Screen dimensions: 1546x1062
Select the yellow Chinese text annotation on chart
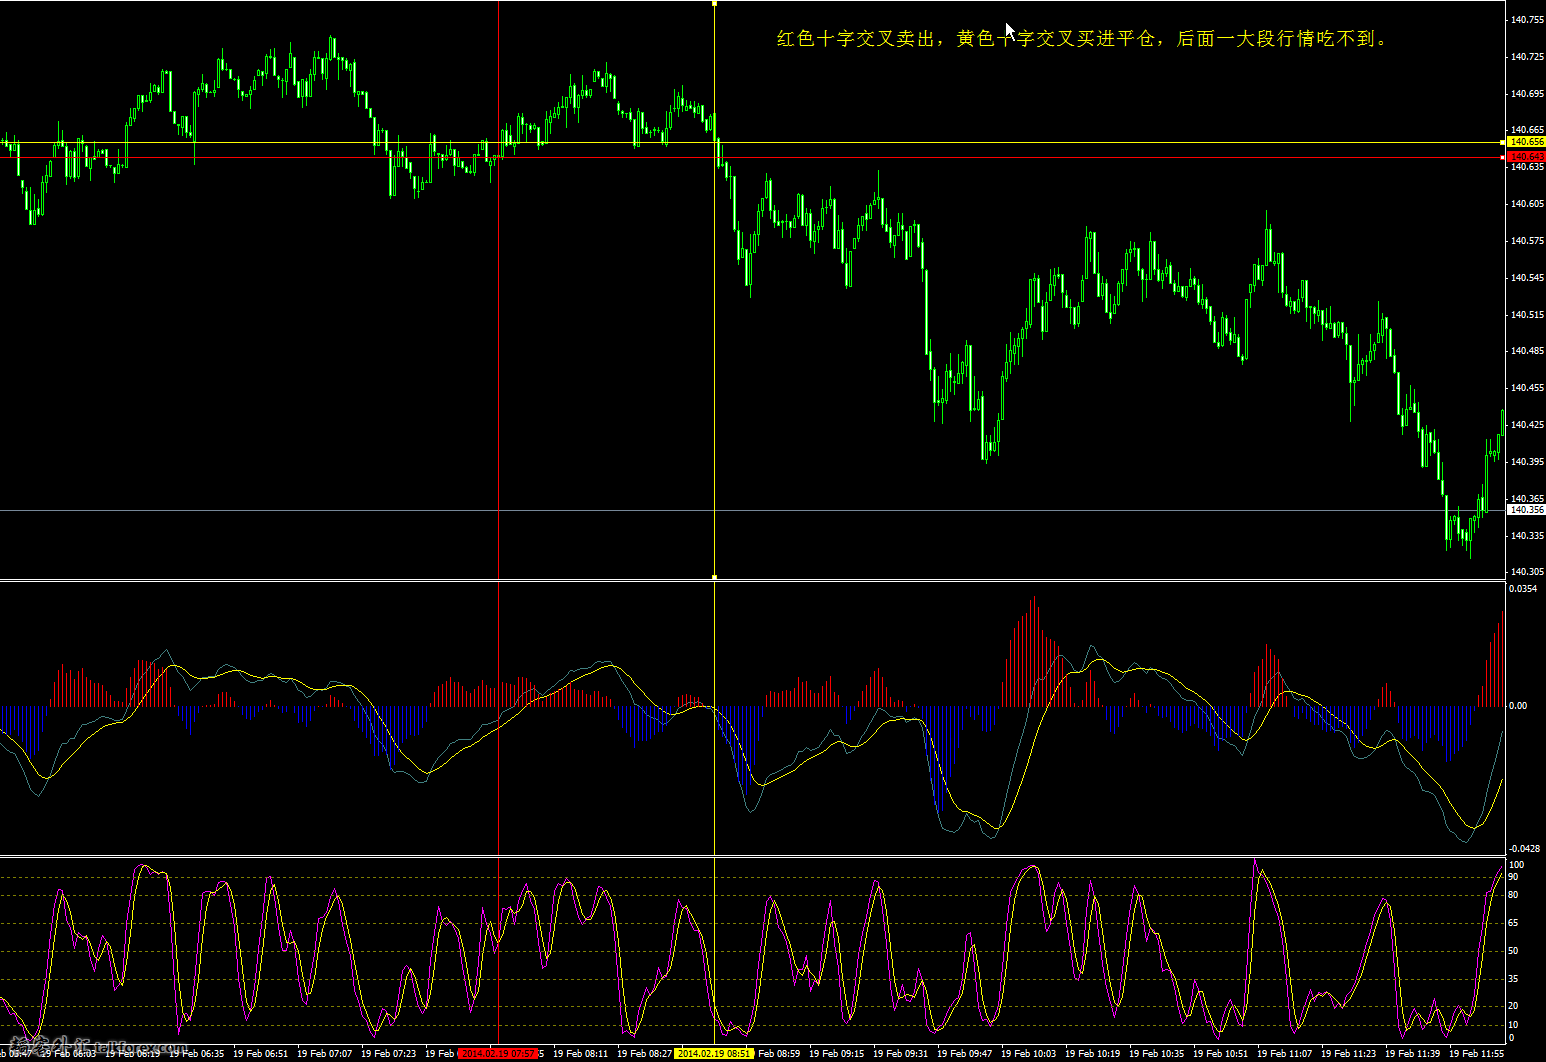pyautogui.click(x=1082, y=39)
